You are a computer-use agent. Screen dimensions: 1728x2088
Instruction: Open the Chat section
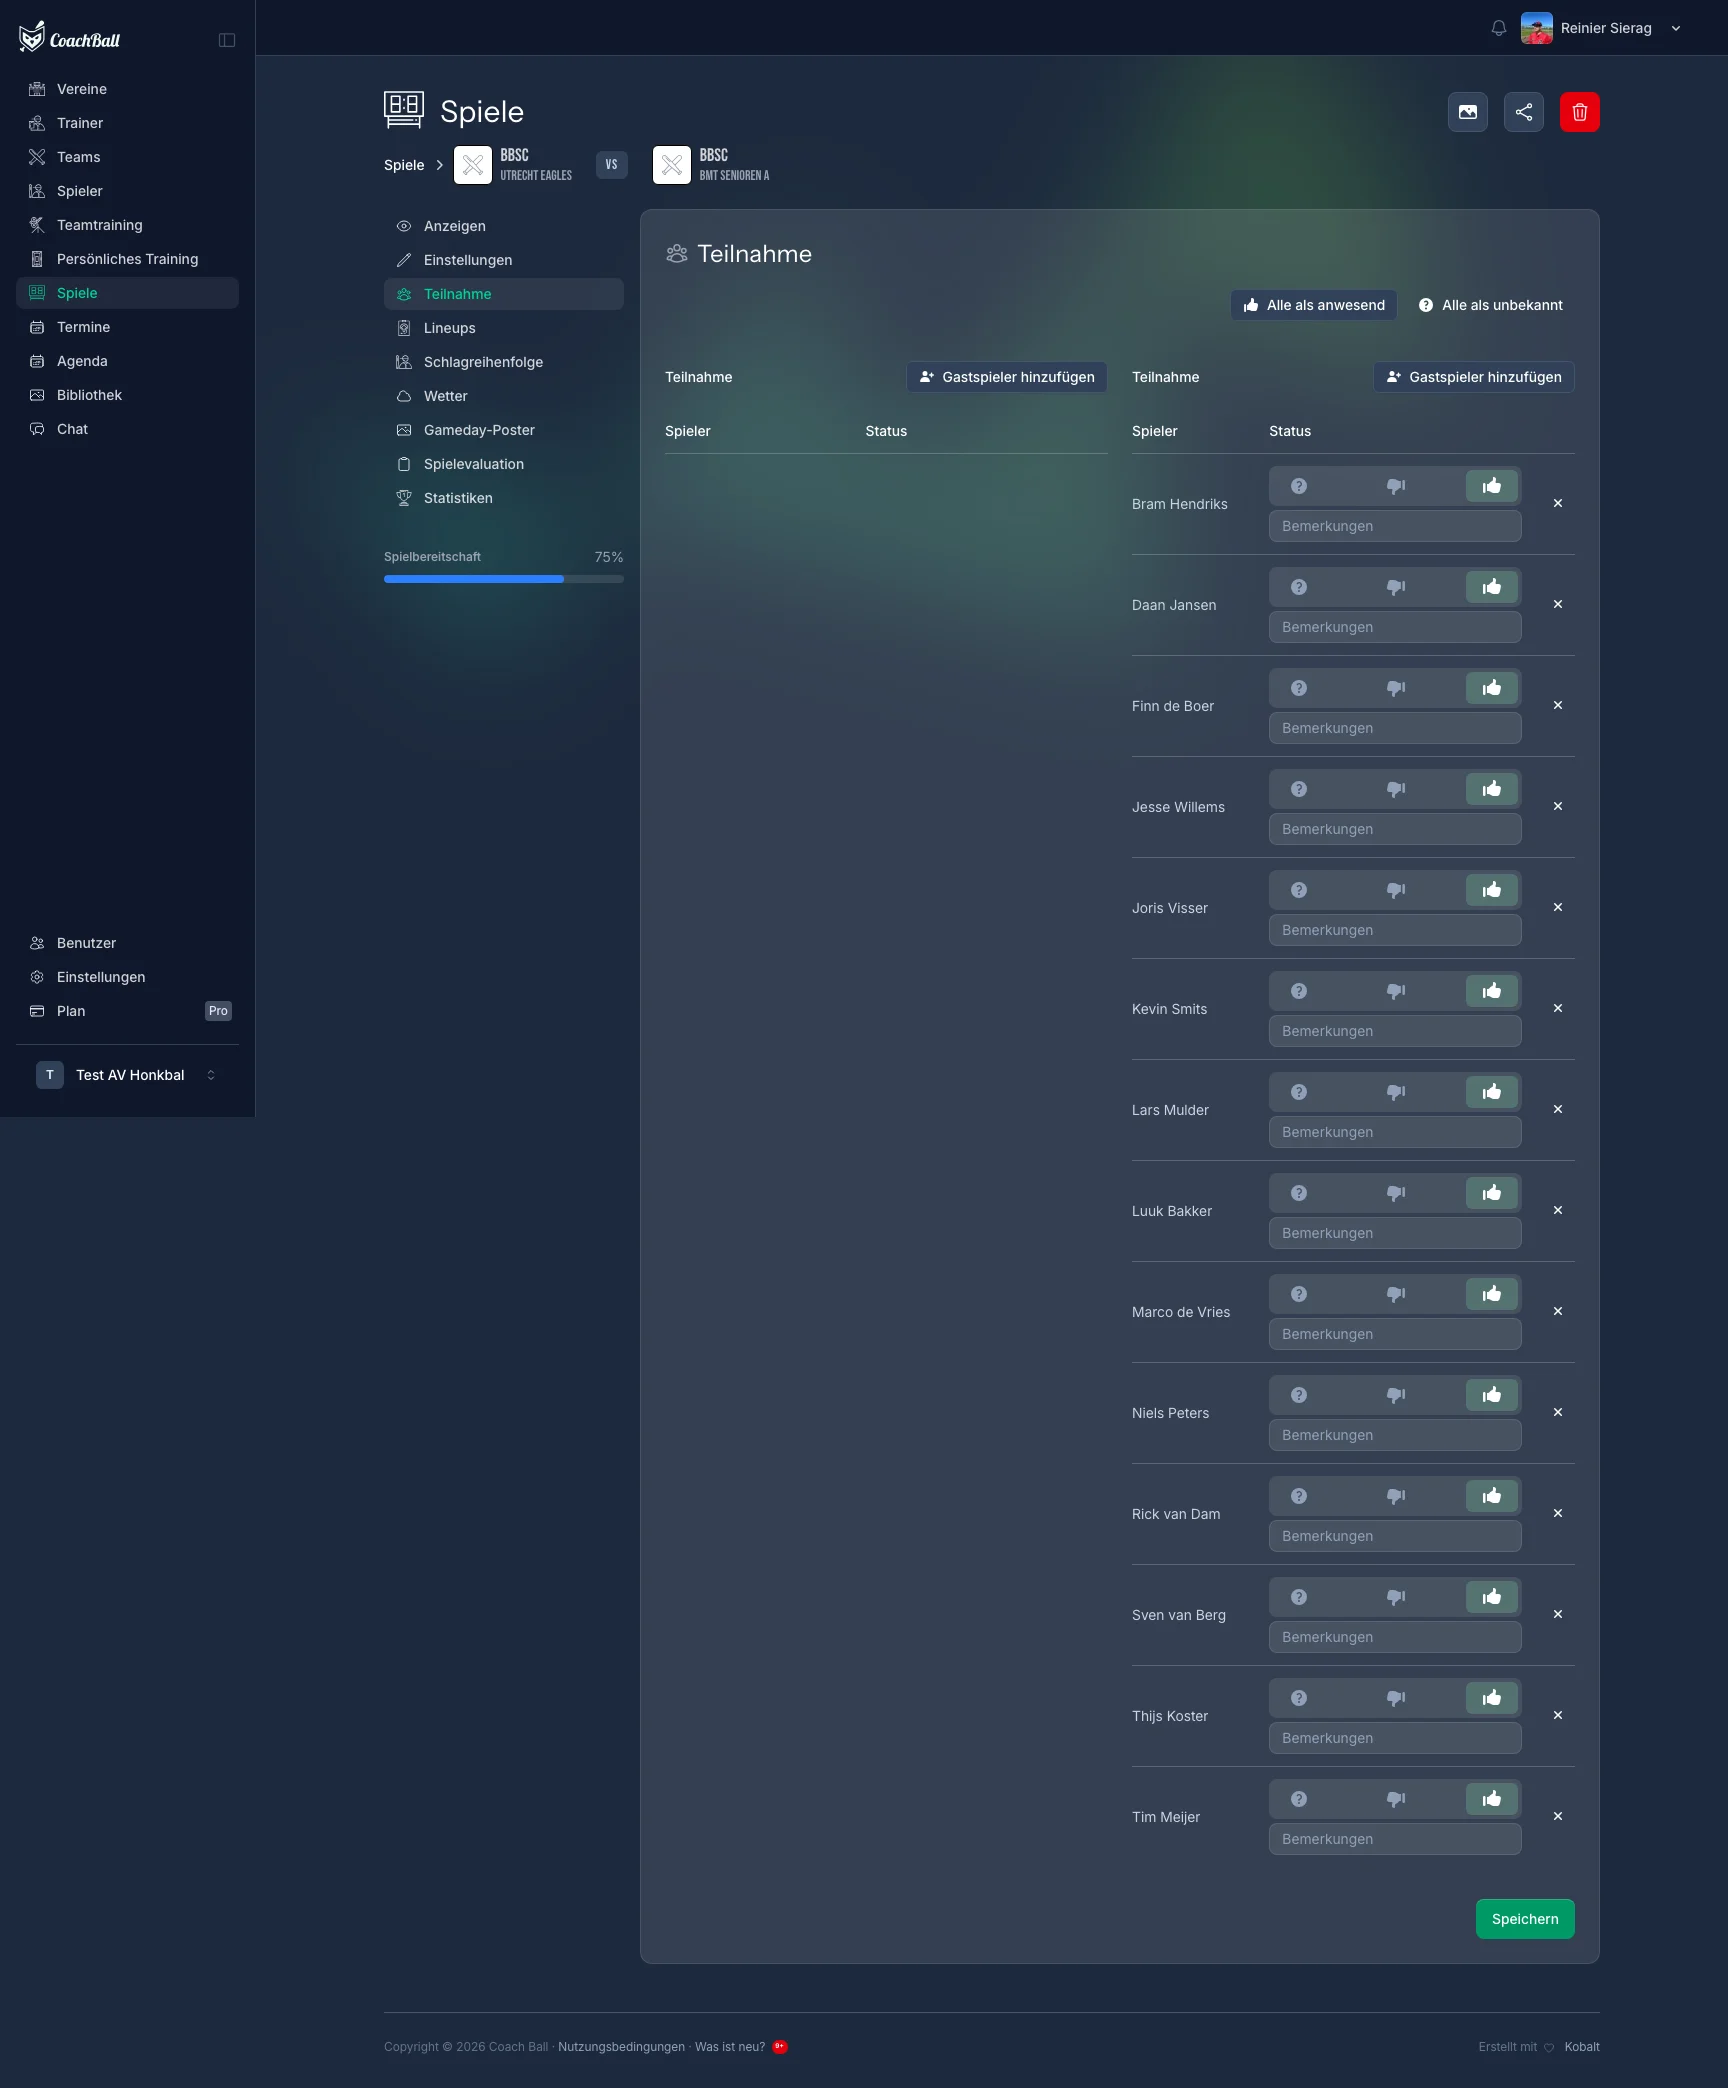coord(71,428)
